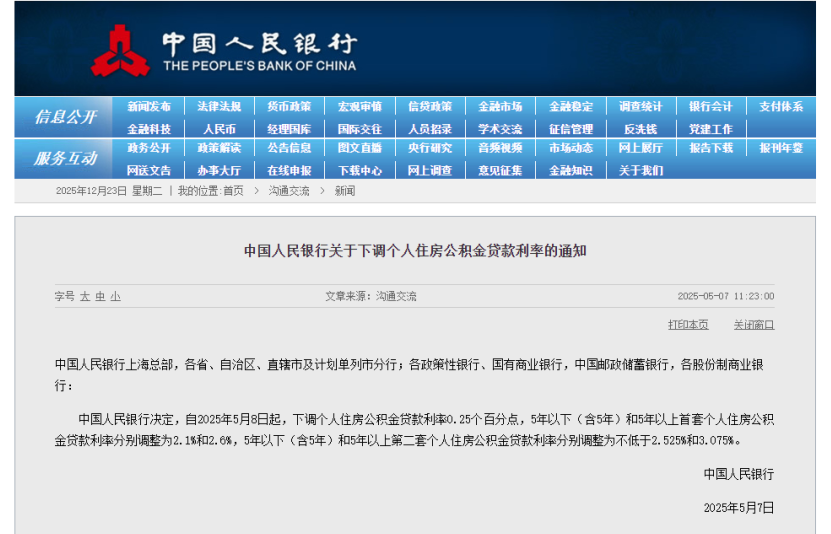The width and height of the screenshot is (831, 534).
Task: Navigate to 支付体系 section
Action: (x=781, y=107)
